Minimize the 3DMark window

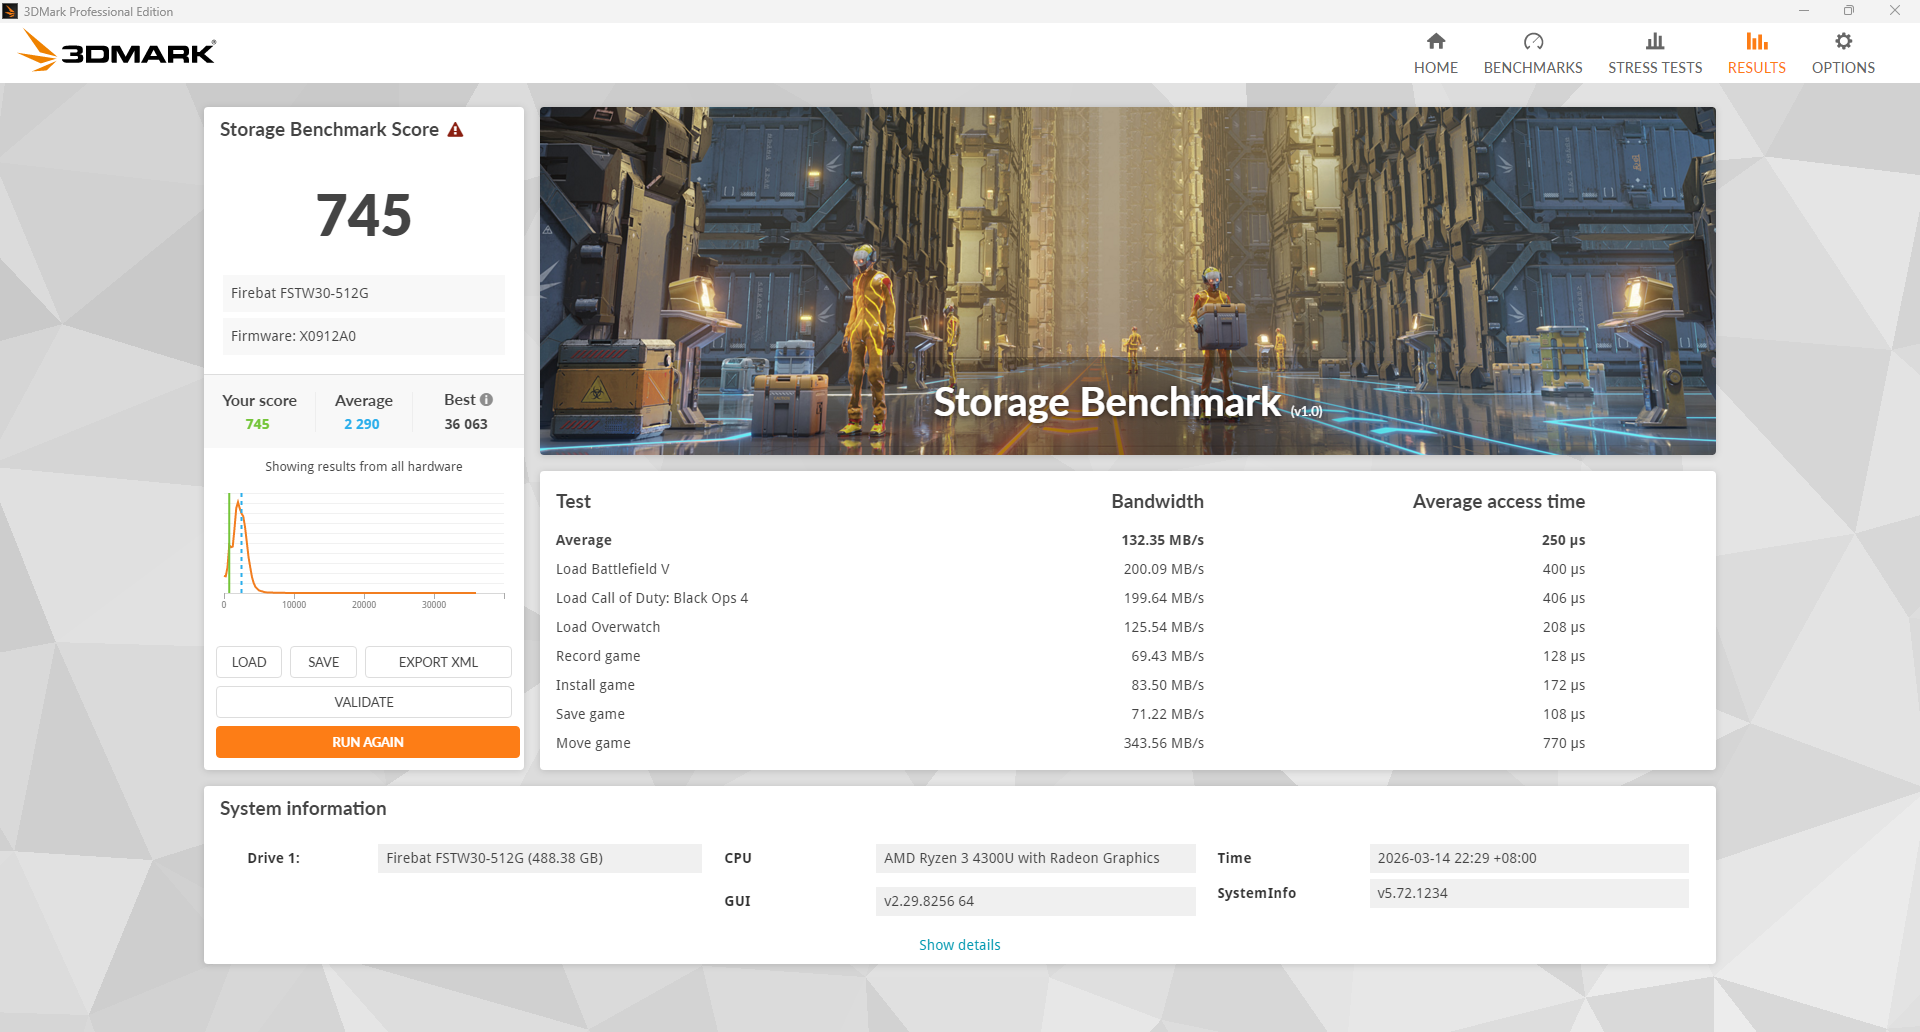pyautogui.click(x=1803, y=11)
